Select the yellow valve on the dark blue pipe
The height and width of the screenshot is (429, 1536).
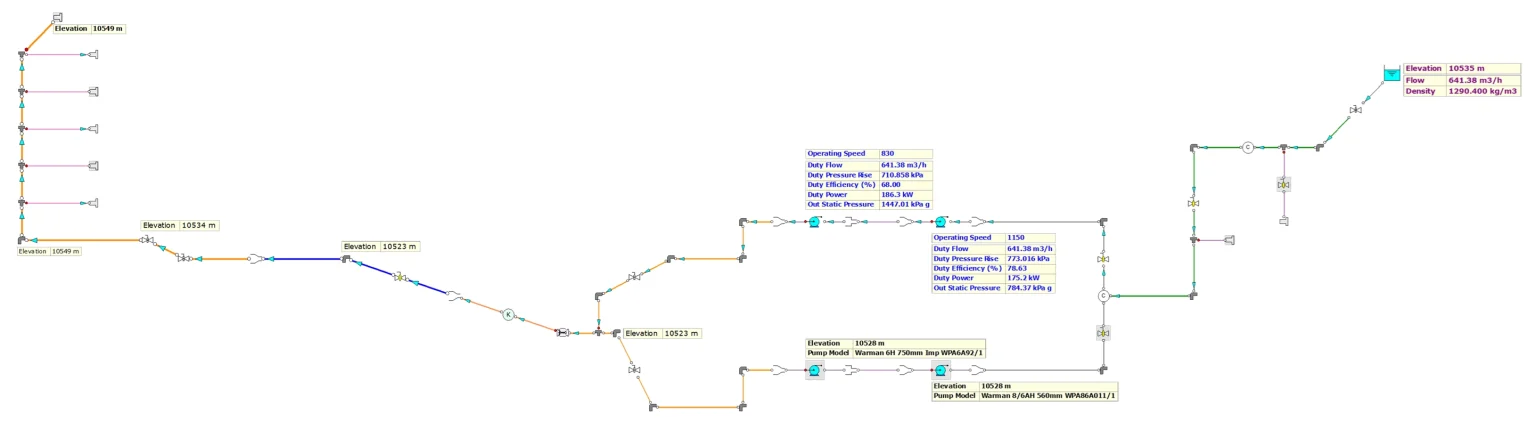[x=399, y=277]
